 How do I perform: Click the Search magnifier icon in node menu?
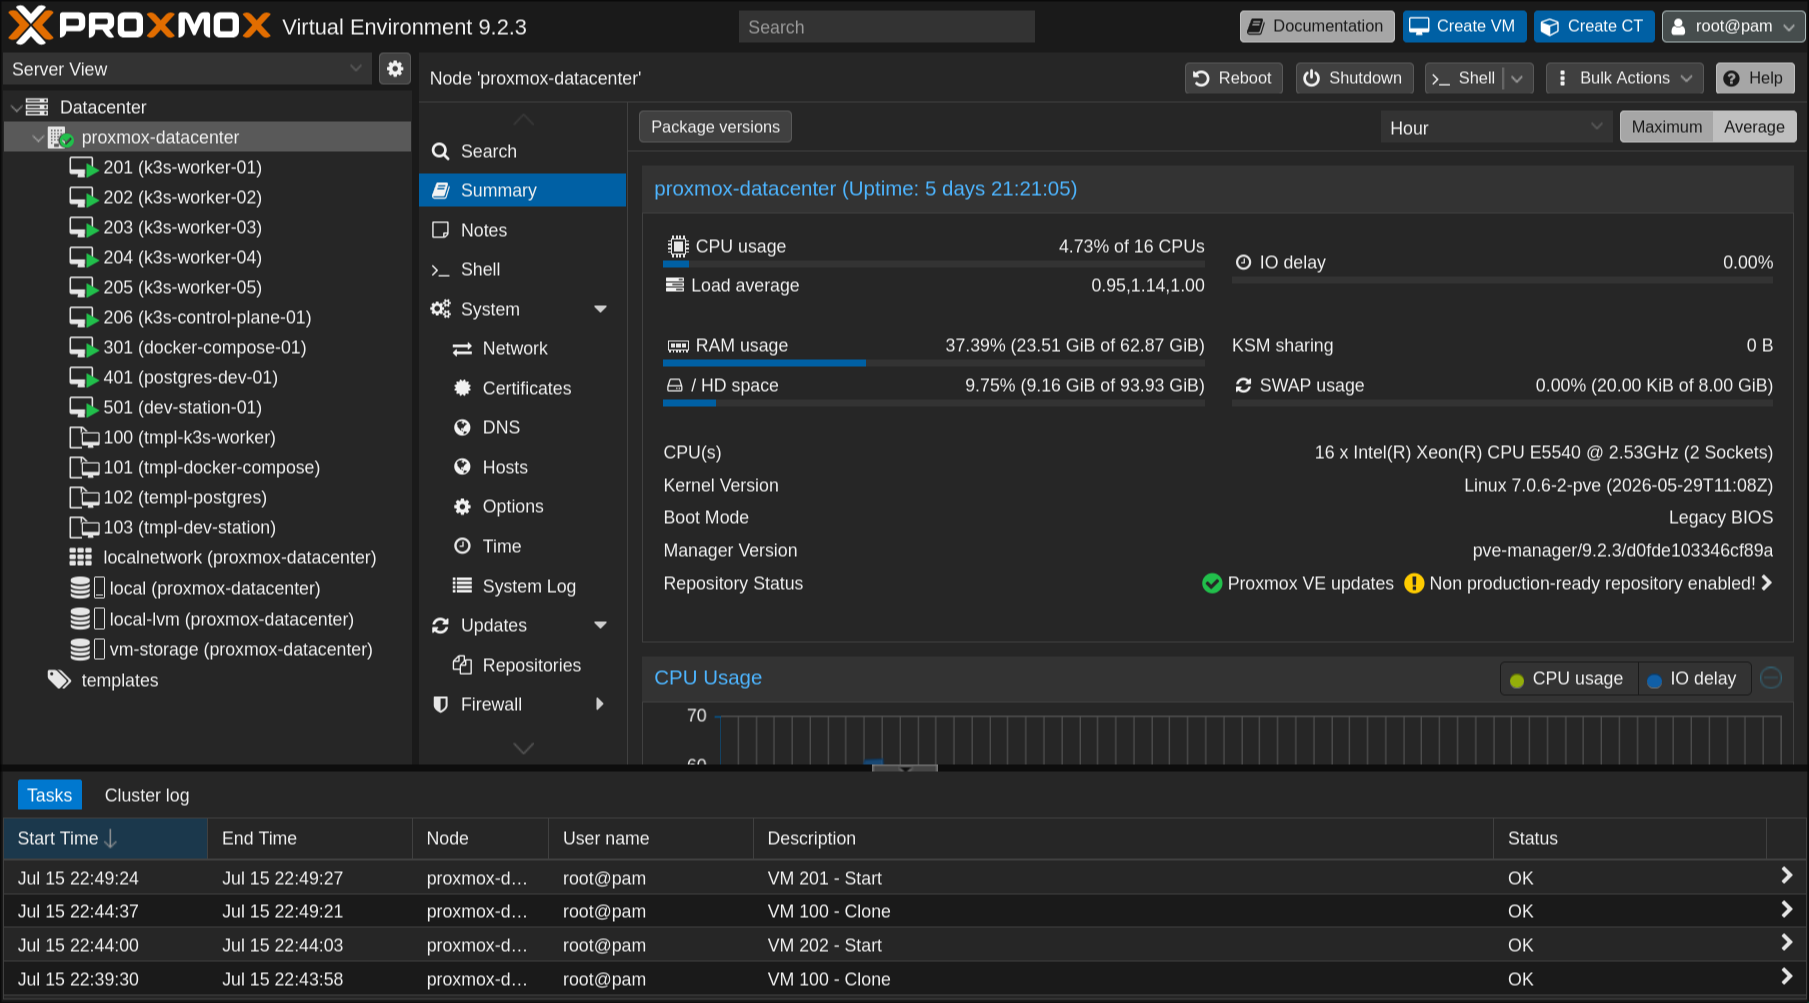click(x=440, y=151)
